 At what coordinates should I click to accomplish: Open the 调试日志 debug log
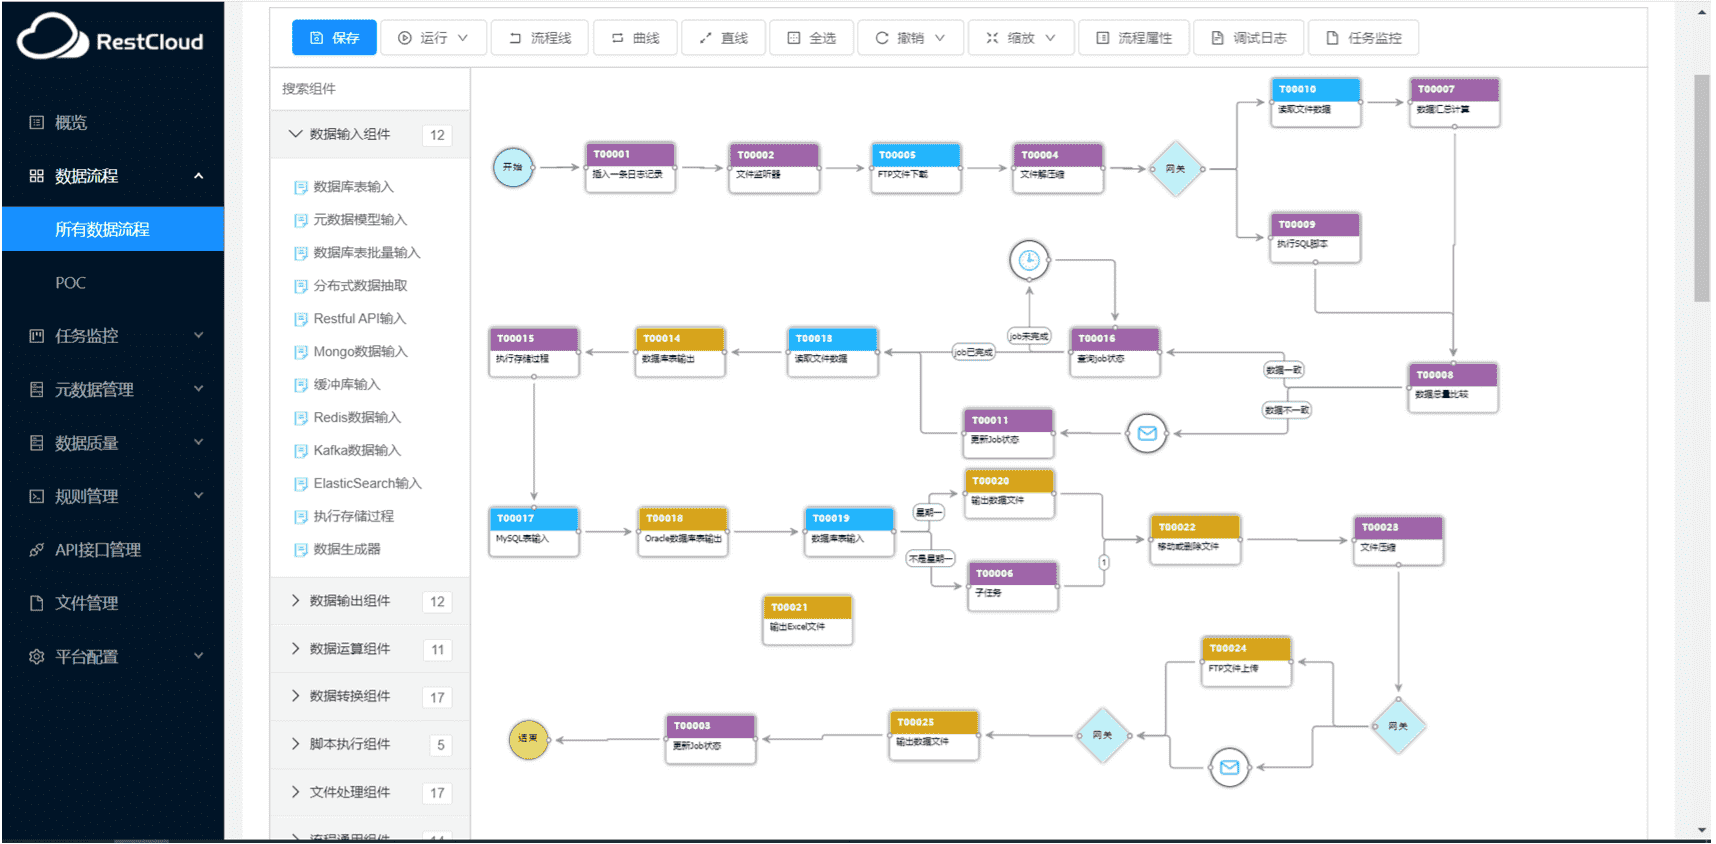[1248, 38]
